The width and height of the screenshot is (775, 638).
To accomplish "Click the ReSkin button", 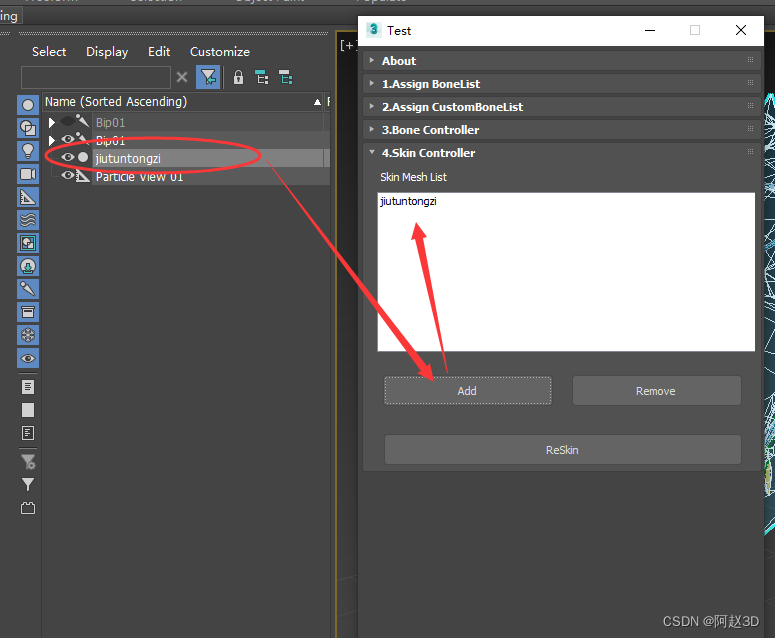I will (x=562, y=450).
